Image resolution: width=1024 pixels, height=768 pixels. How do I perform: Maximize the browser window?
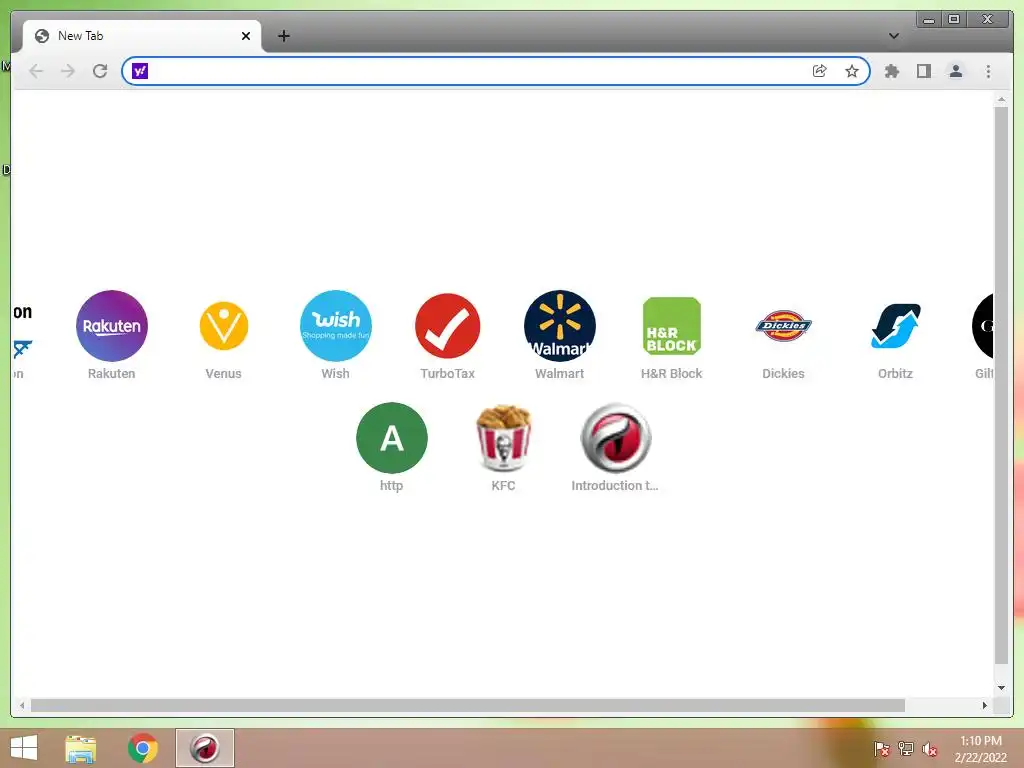[953, 20]
